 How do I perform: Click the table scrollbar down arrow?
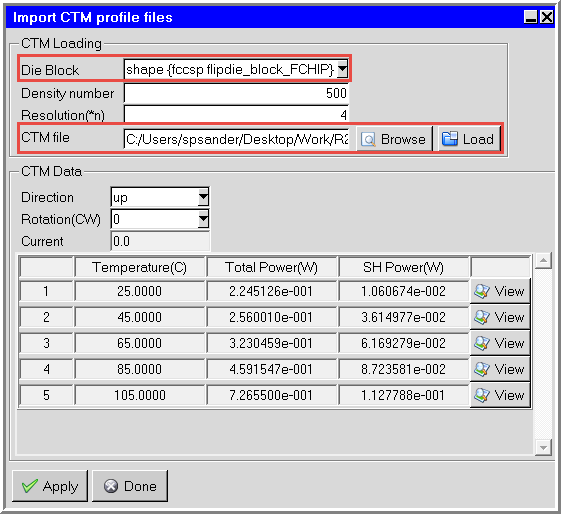pyautogui.click(x=543, y=447)
